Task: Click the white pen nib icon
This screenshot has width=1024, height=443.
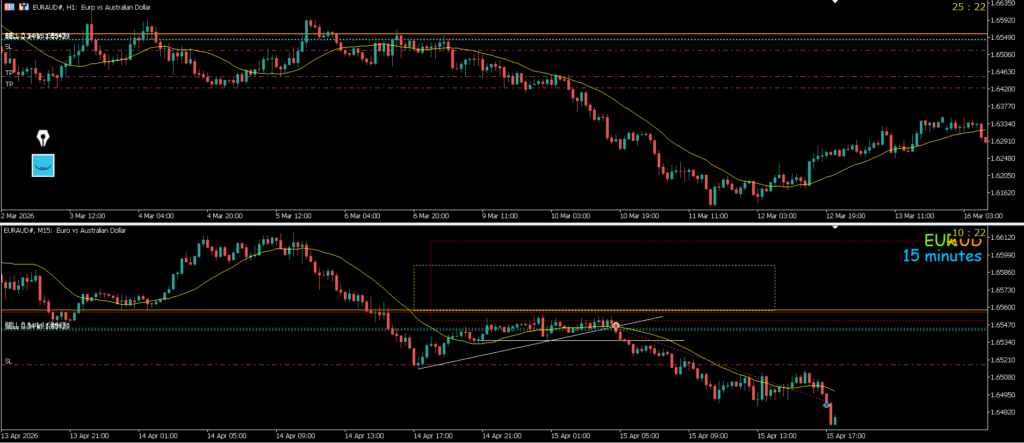Action: (43, 137)
